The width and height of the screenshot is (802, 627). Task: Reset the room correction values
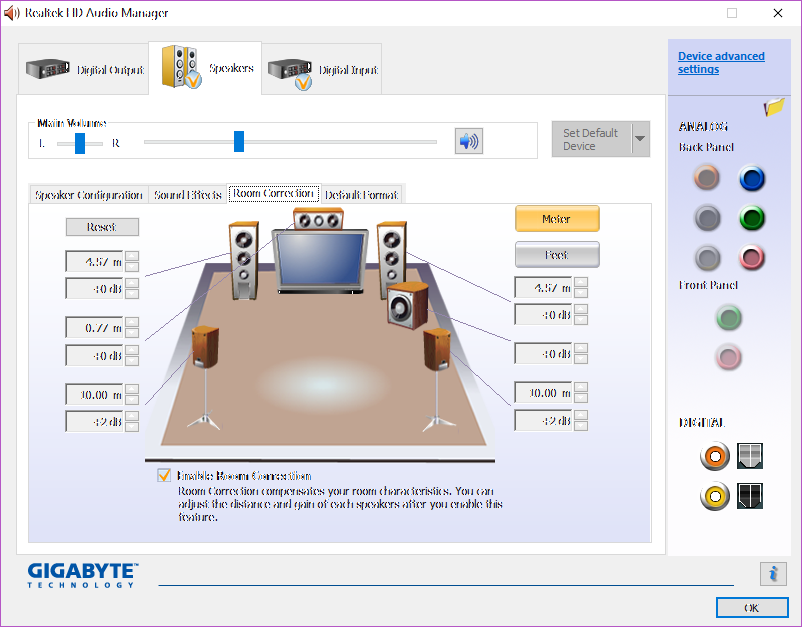pos(102,227)
